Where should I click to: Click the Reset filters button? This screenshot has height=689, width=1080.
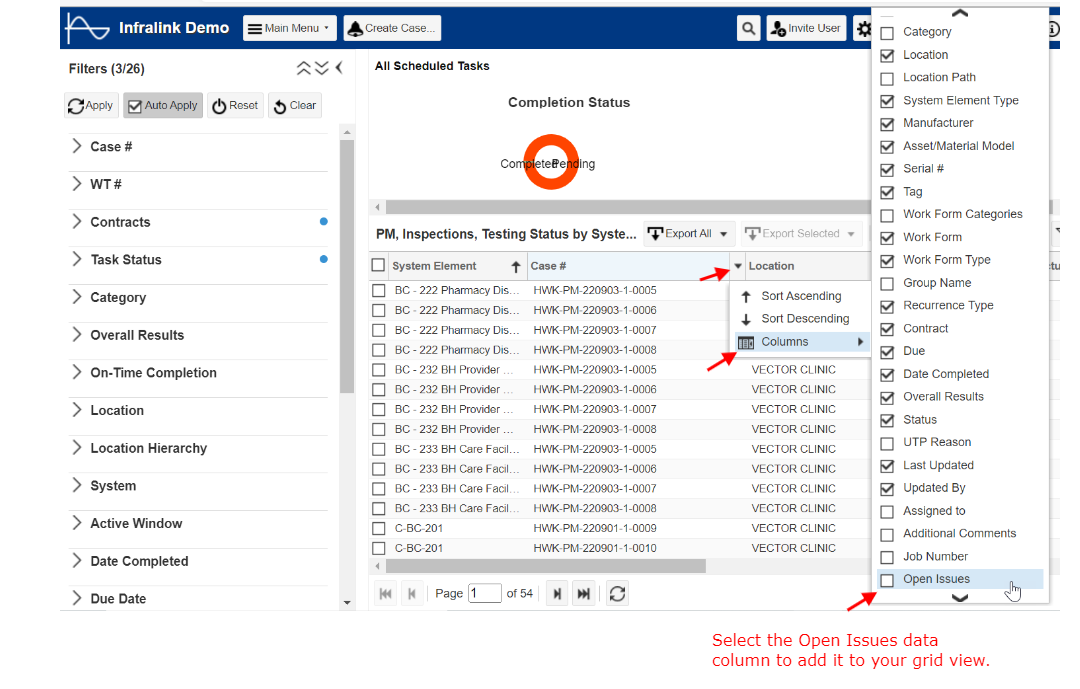(236, 105)
